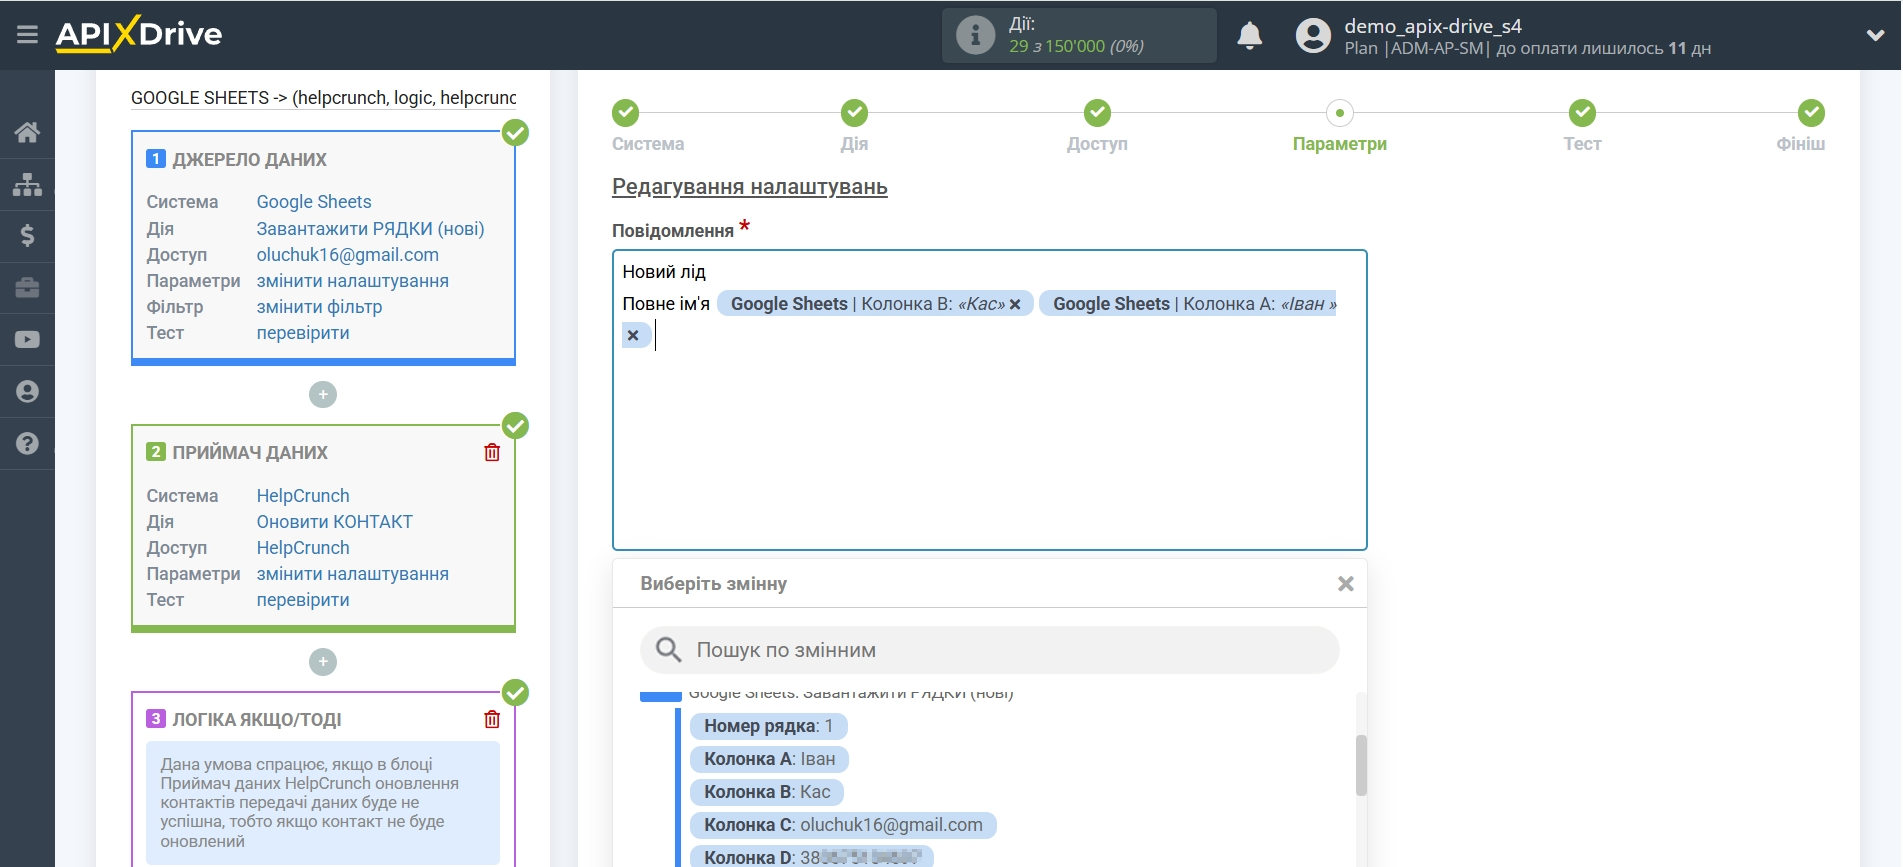Open YouTube video icon in sidebar
Screen dimensions: 1903x867
(x=27, y=340)
